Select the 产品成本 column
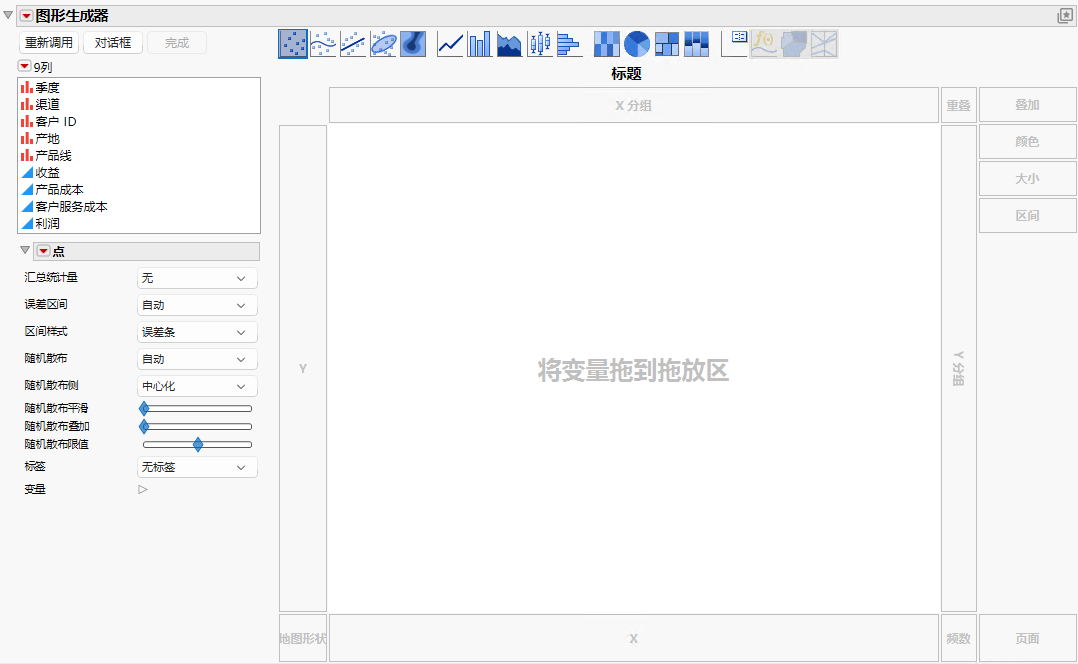 tap(59, 190)
